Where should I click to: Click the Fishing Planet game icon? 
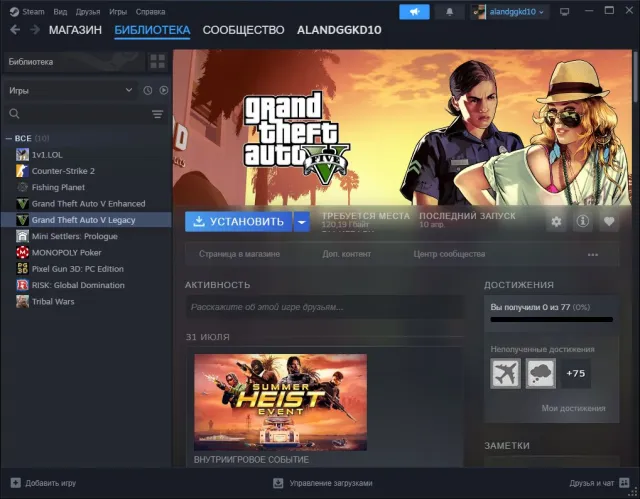pyautogui.click(x=22, y=187)
